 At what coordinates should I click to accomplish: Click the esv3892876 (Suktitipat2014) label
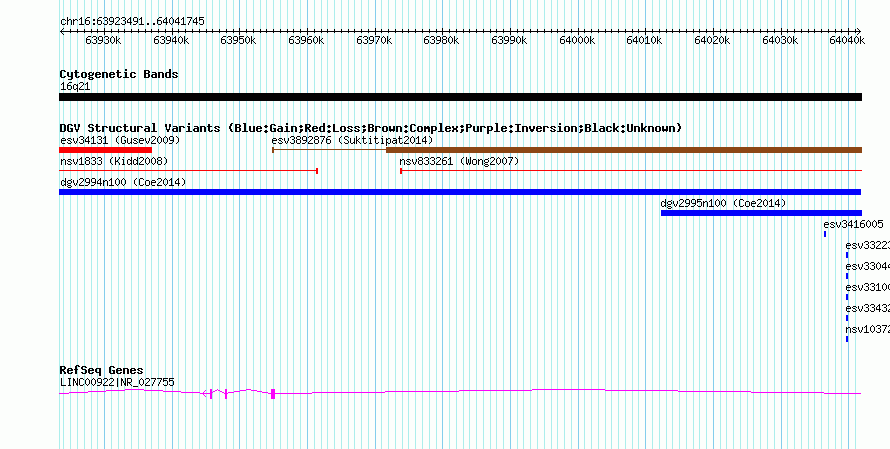(x=352, y=140)
